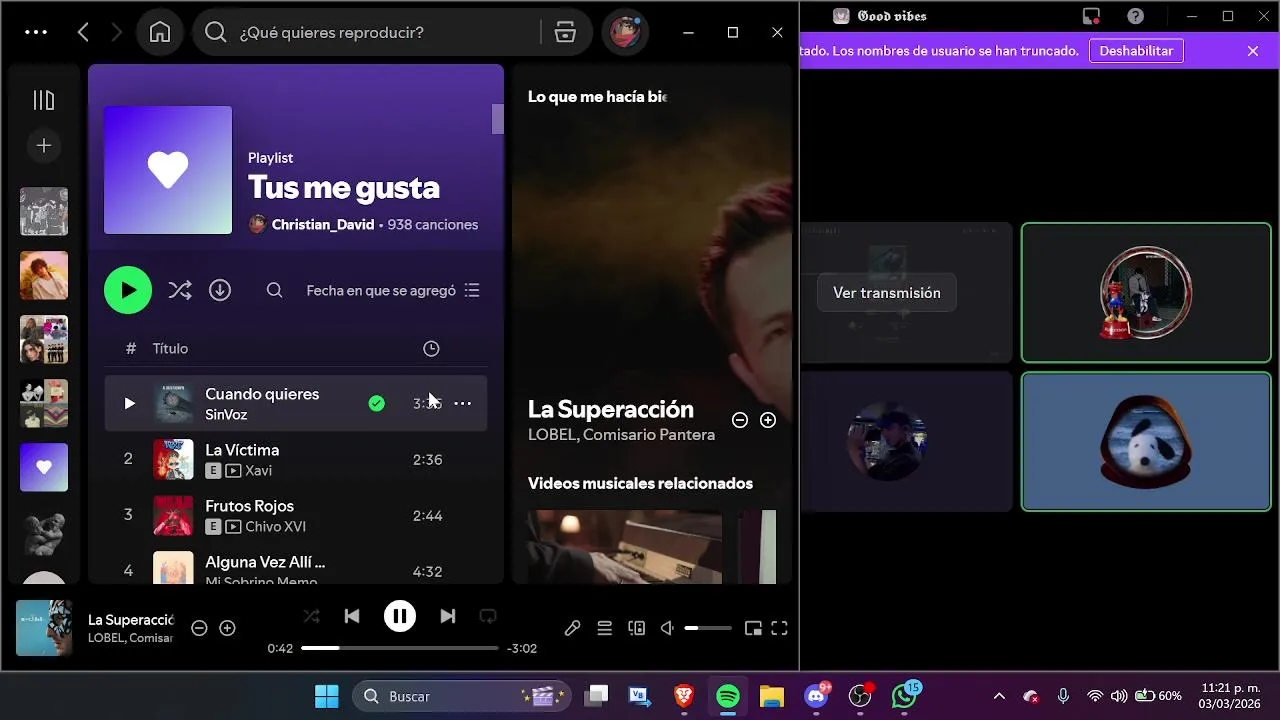Image resolution: width=1280 pixels, height=720 pixels.
Task: Show hidden system tray icons
Action: click(x=998, y=696)
